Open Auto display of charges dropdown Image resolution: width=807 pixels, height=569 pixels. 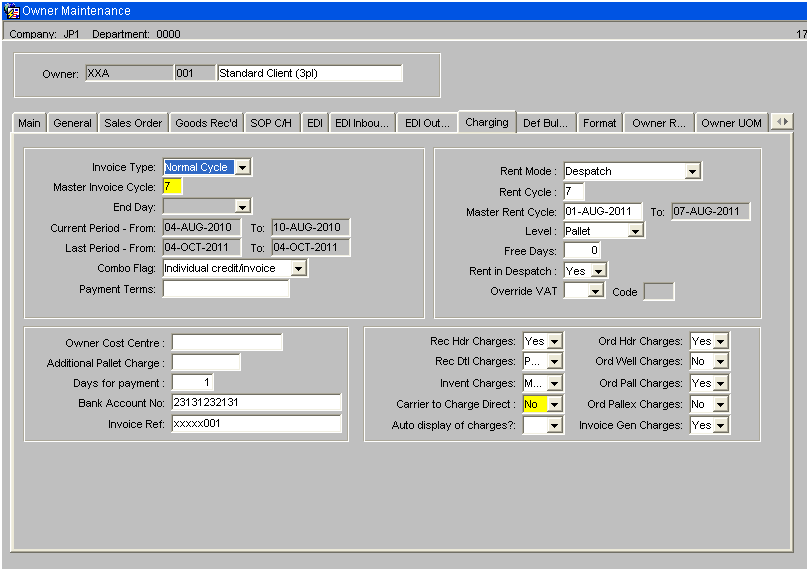[554, 425]
